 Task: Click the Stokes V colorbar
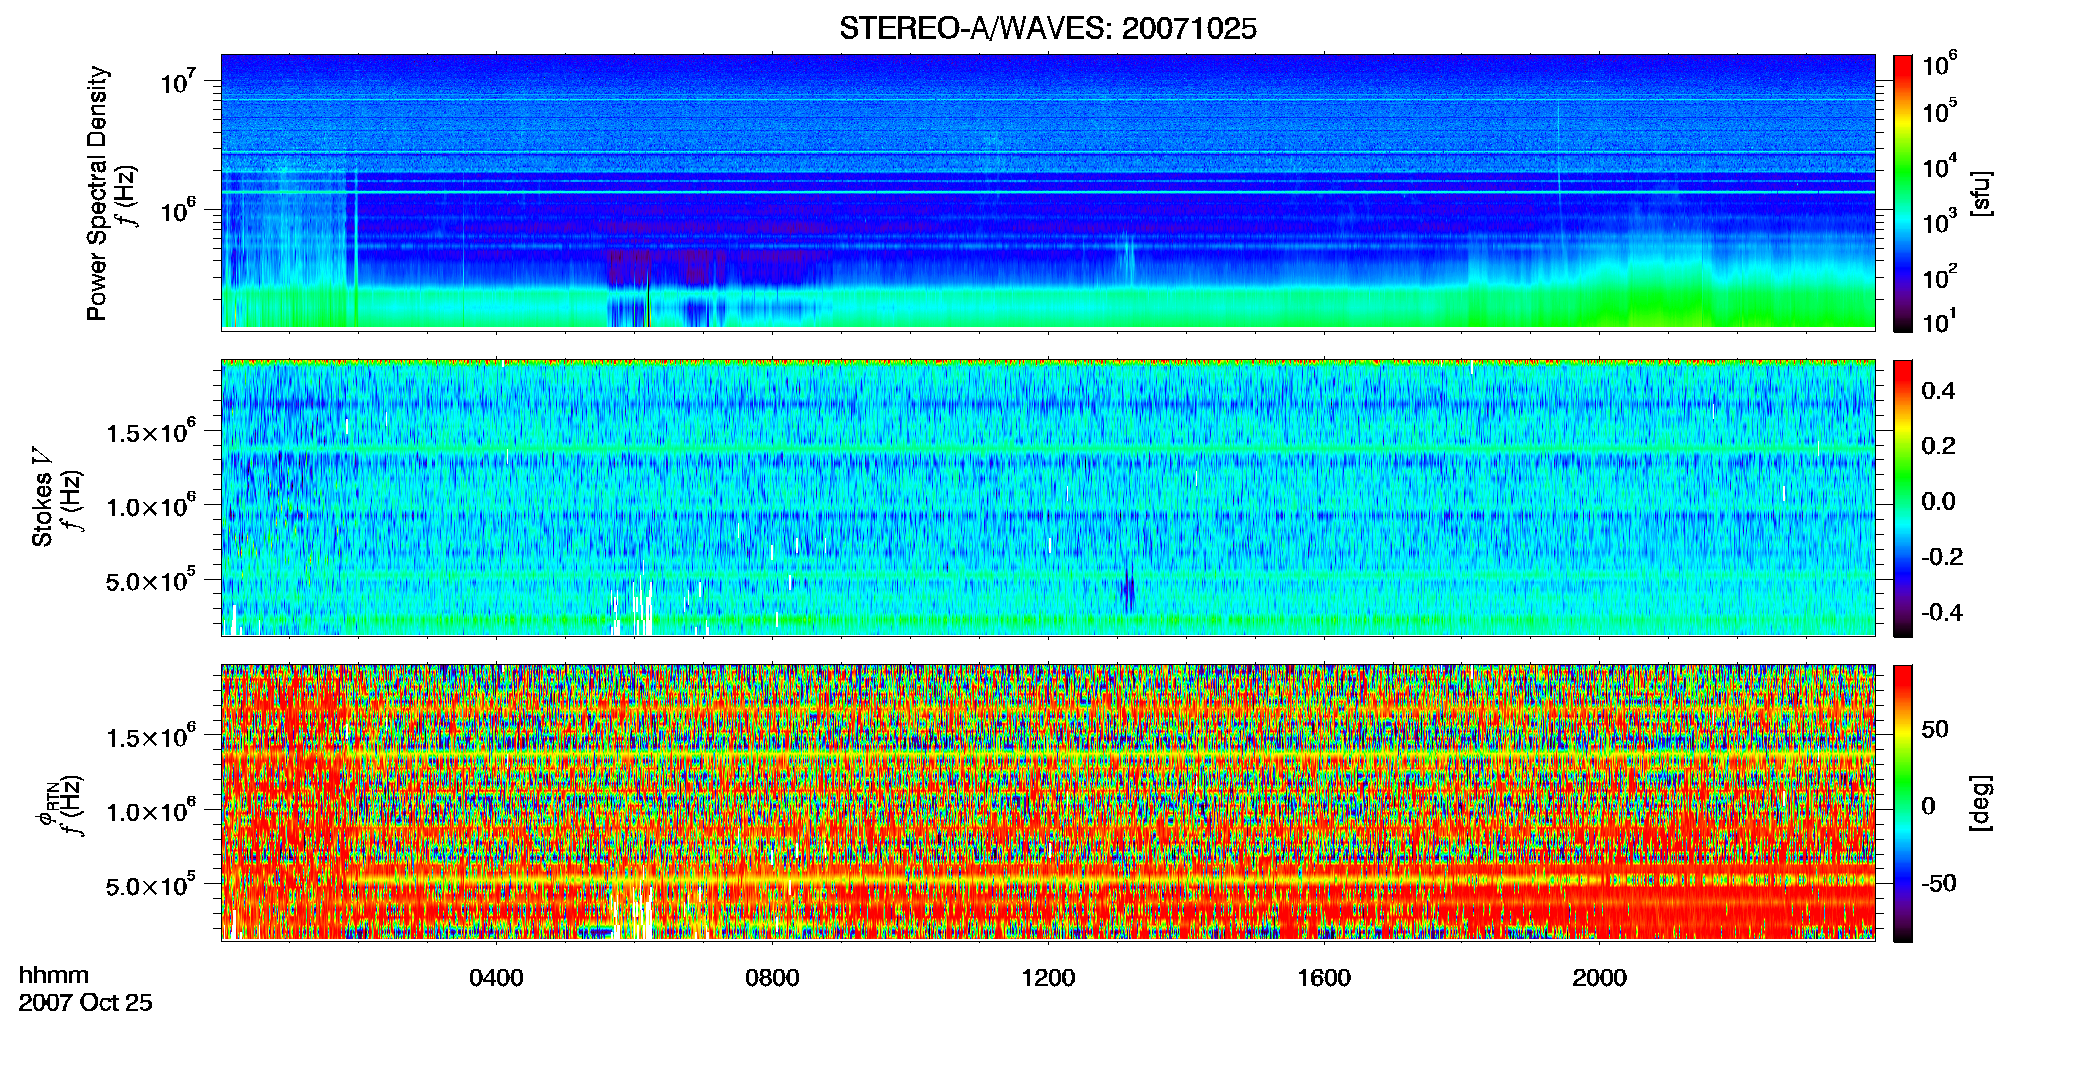point(1903,498)
